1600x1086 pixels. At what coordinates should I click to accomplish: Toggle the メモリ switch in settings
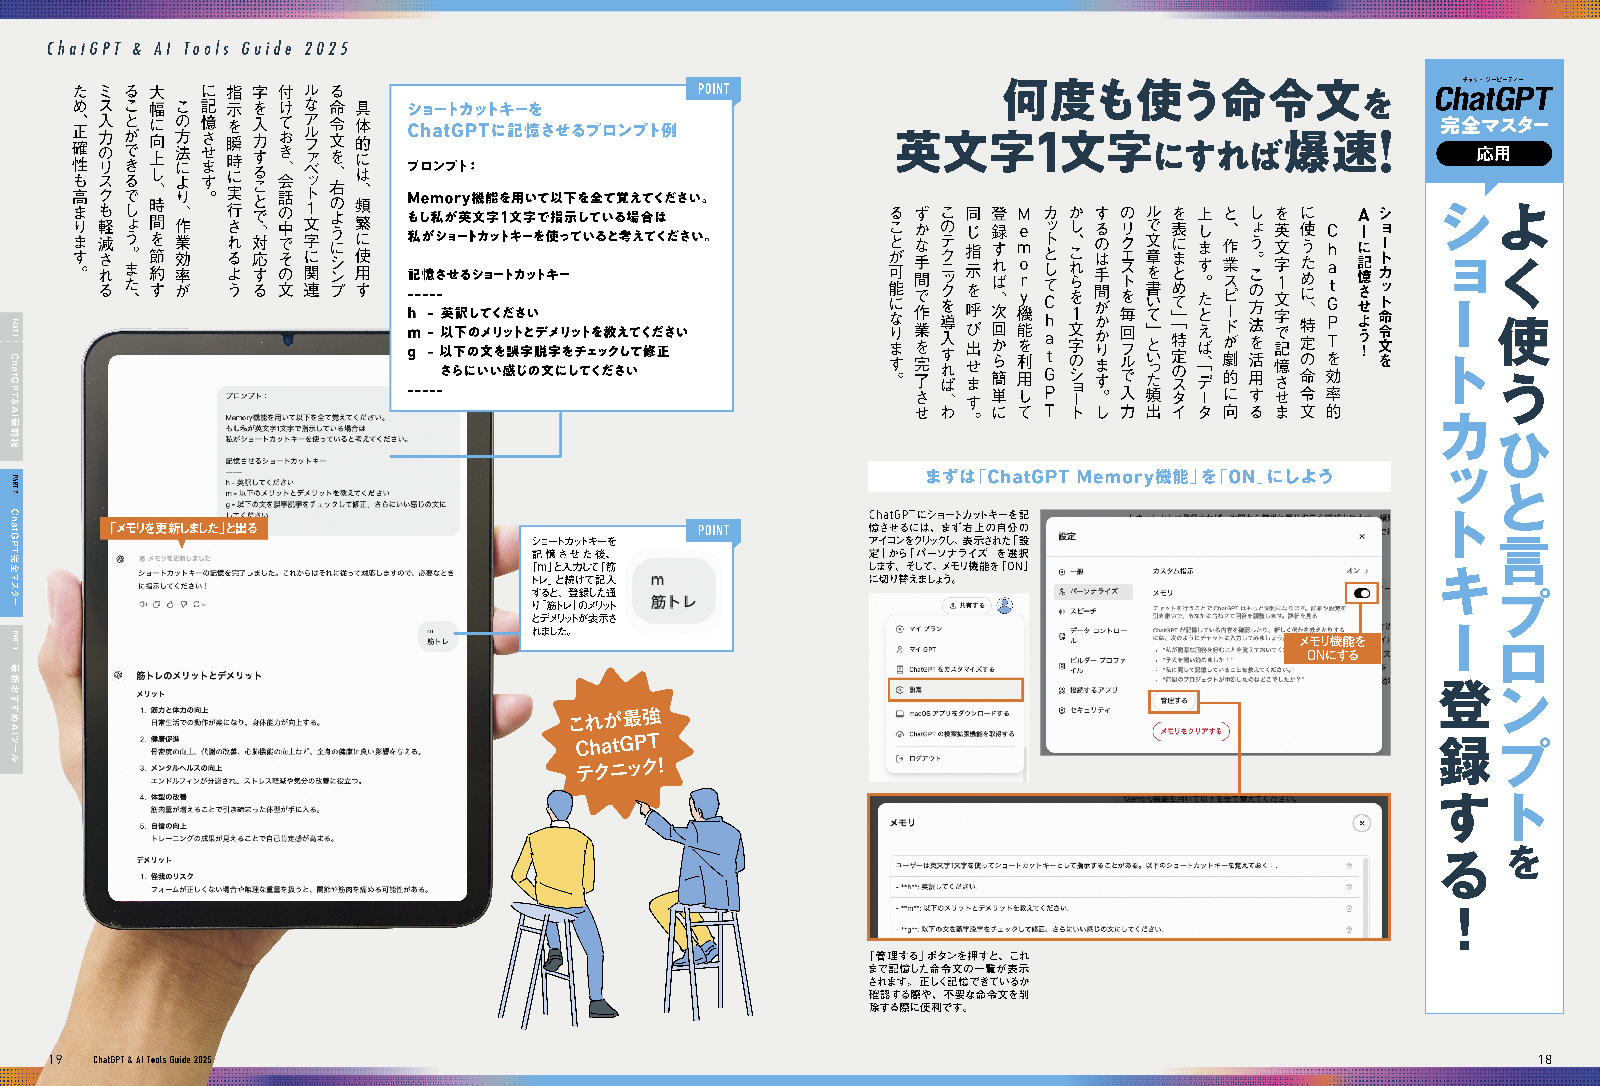tap(1361, 593)
